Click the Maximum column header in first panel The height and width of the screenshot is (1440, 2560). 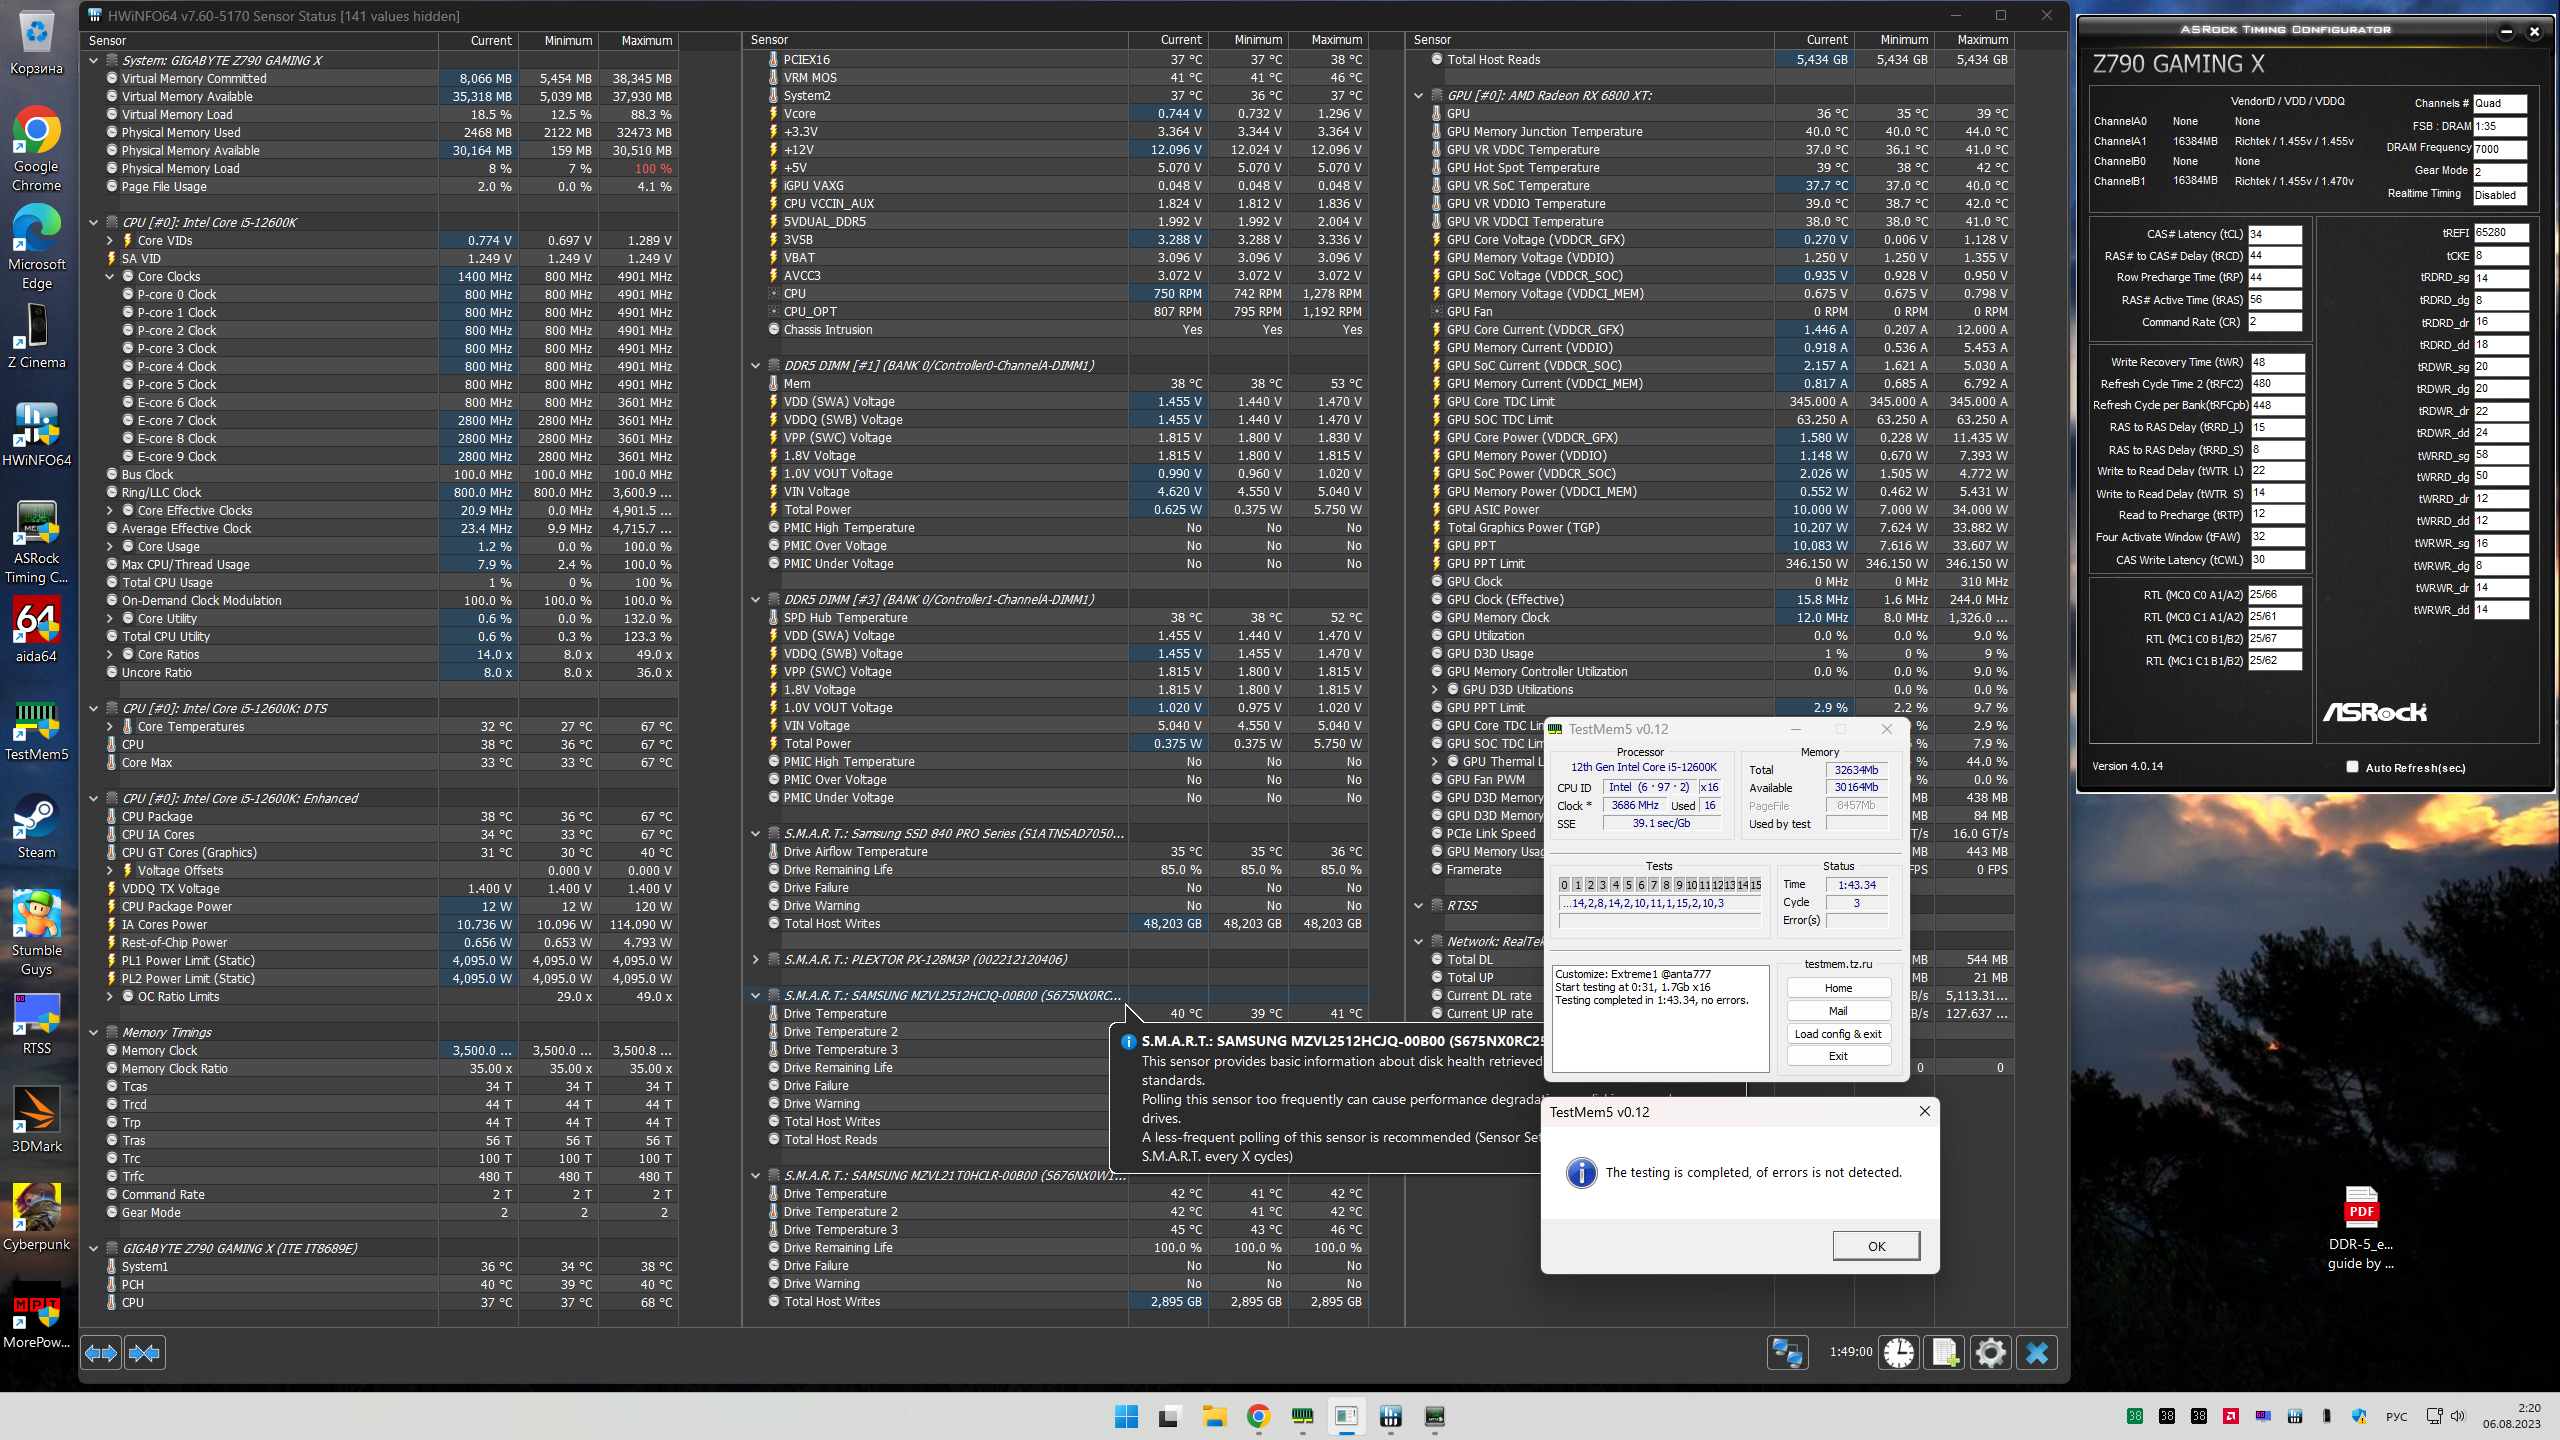[x=646, y=41]
